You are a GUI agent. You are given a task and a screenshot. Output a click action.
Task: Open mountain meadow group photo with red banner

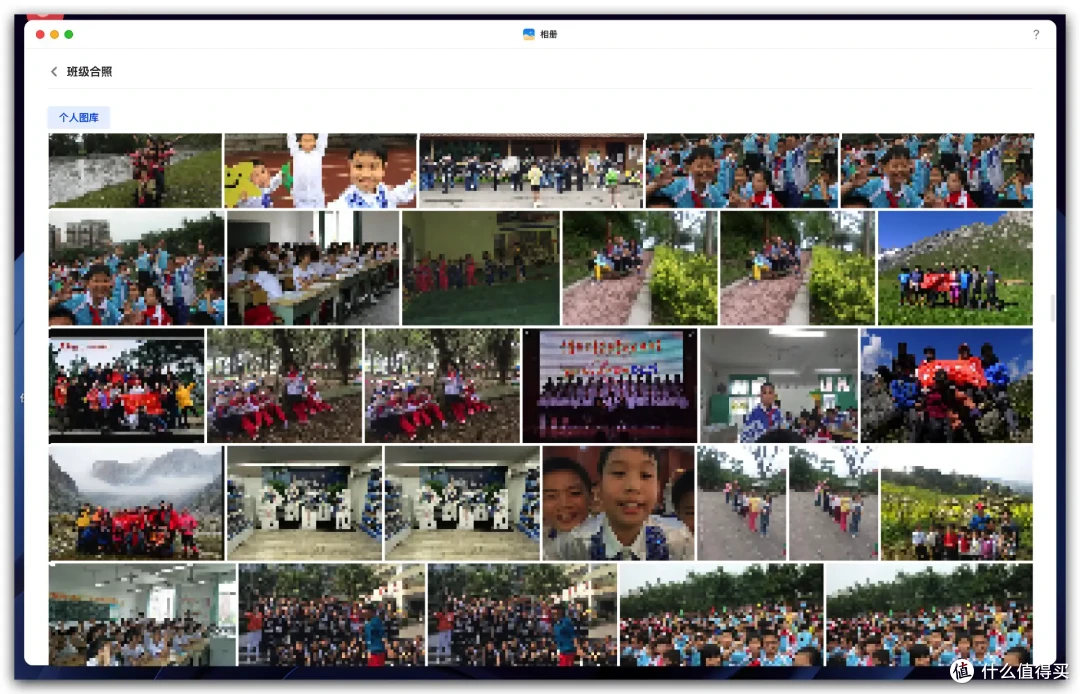pyautogui.click(x=955, y=268)
